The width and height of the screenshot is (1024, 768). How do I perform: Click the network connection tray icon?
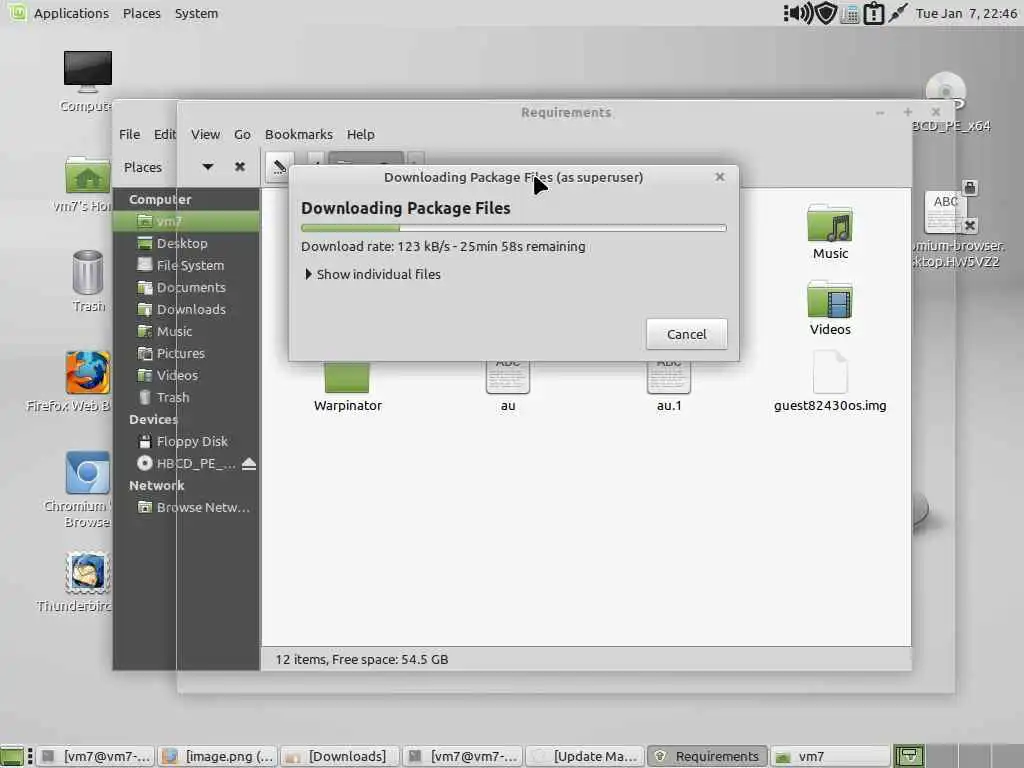tap(898, 13)
